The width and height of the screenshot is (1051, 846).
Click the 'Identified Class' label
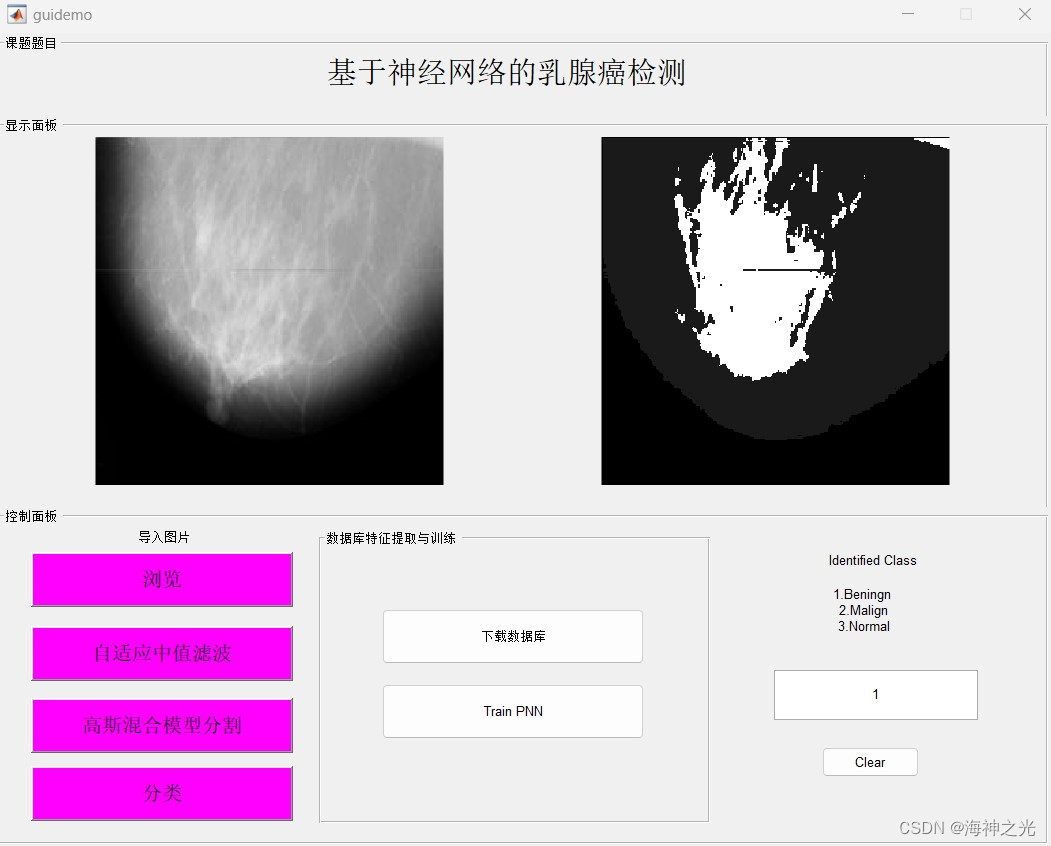872,560
